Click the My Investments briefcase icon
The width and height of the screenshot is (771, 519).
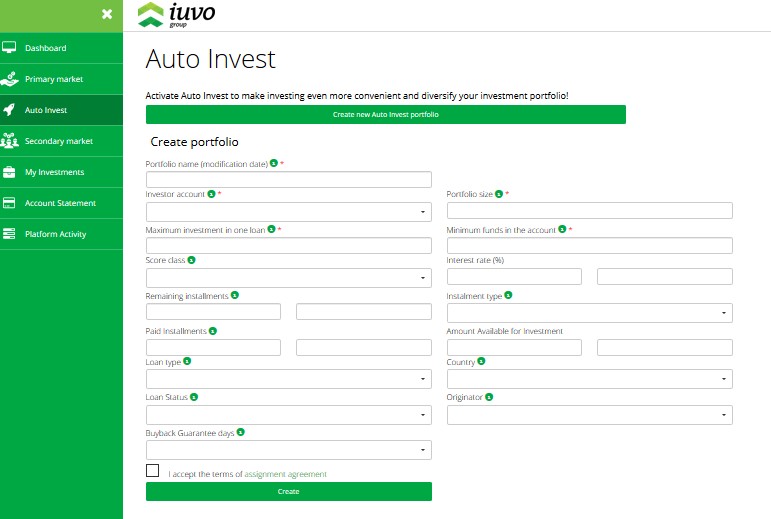[10, 172]
